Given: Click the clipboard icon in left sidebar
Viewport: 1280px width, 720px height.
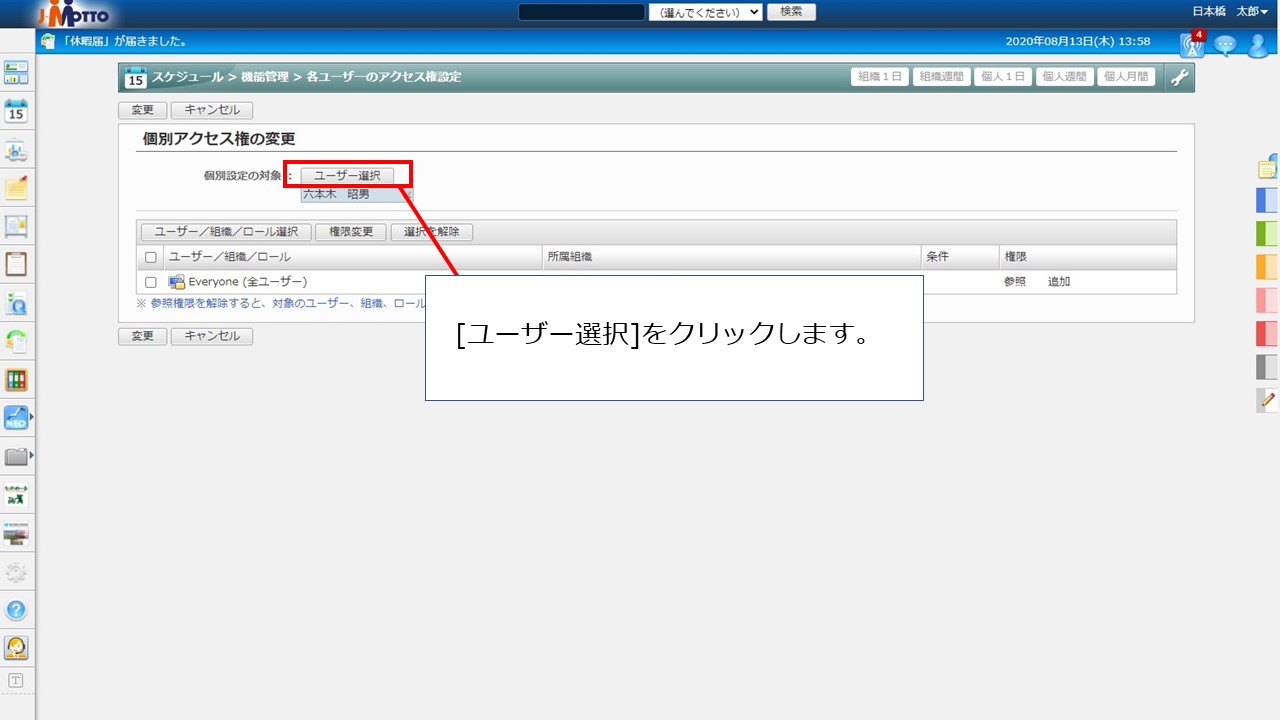Looking at the screenshot, I should pyautogui.click(x=16, y=264).
